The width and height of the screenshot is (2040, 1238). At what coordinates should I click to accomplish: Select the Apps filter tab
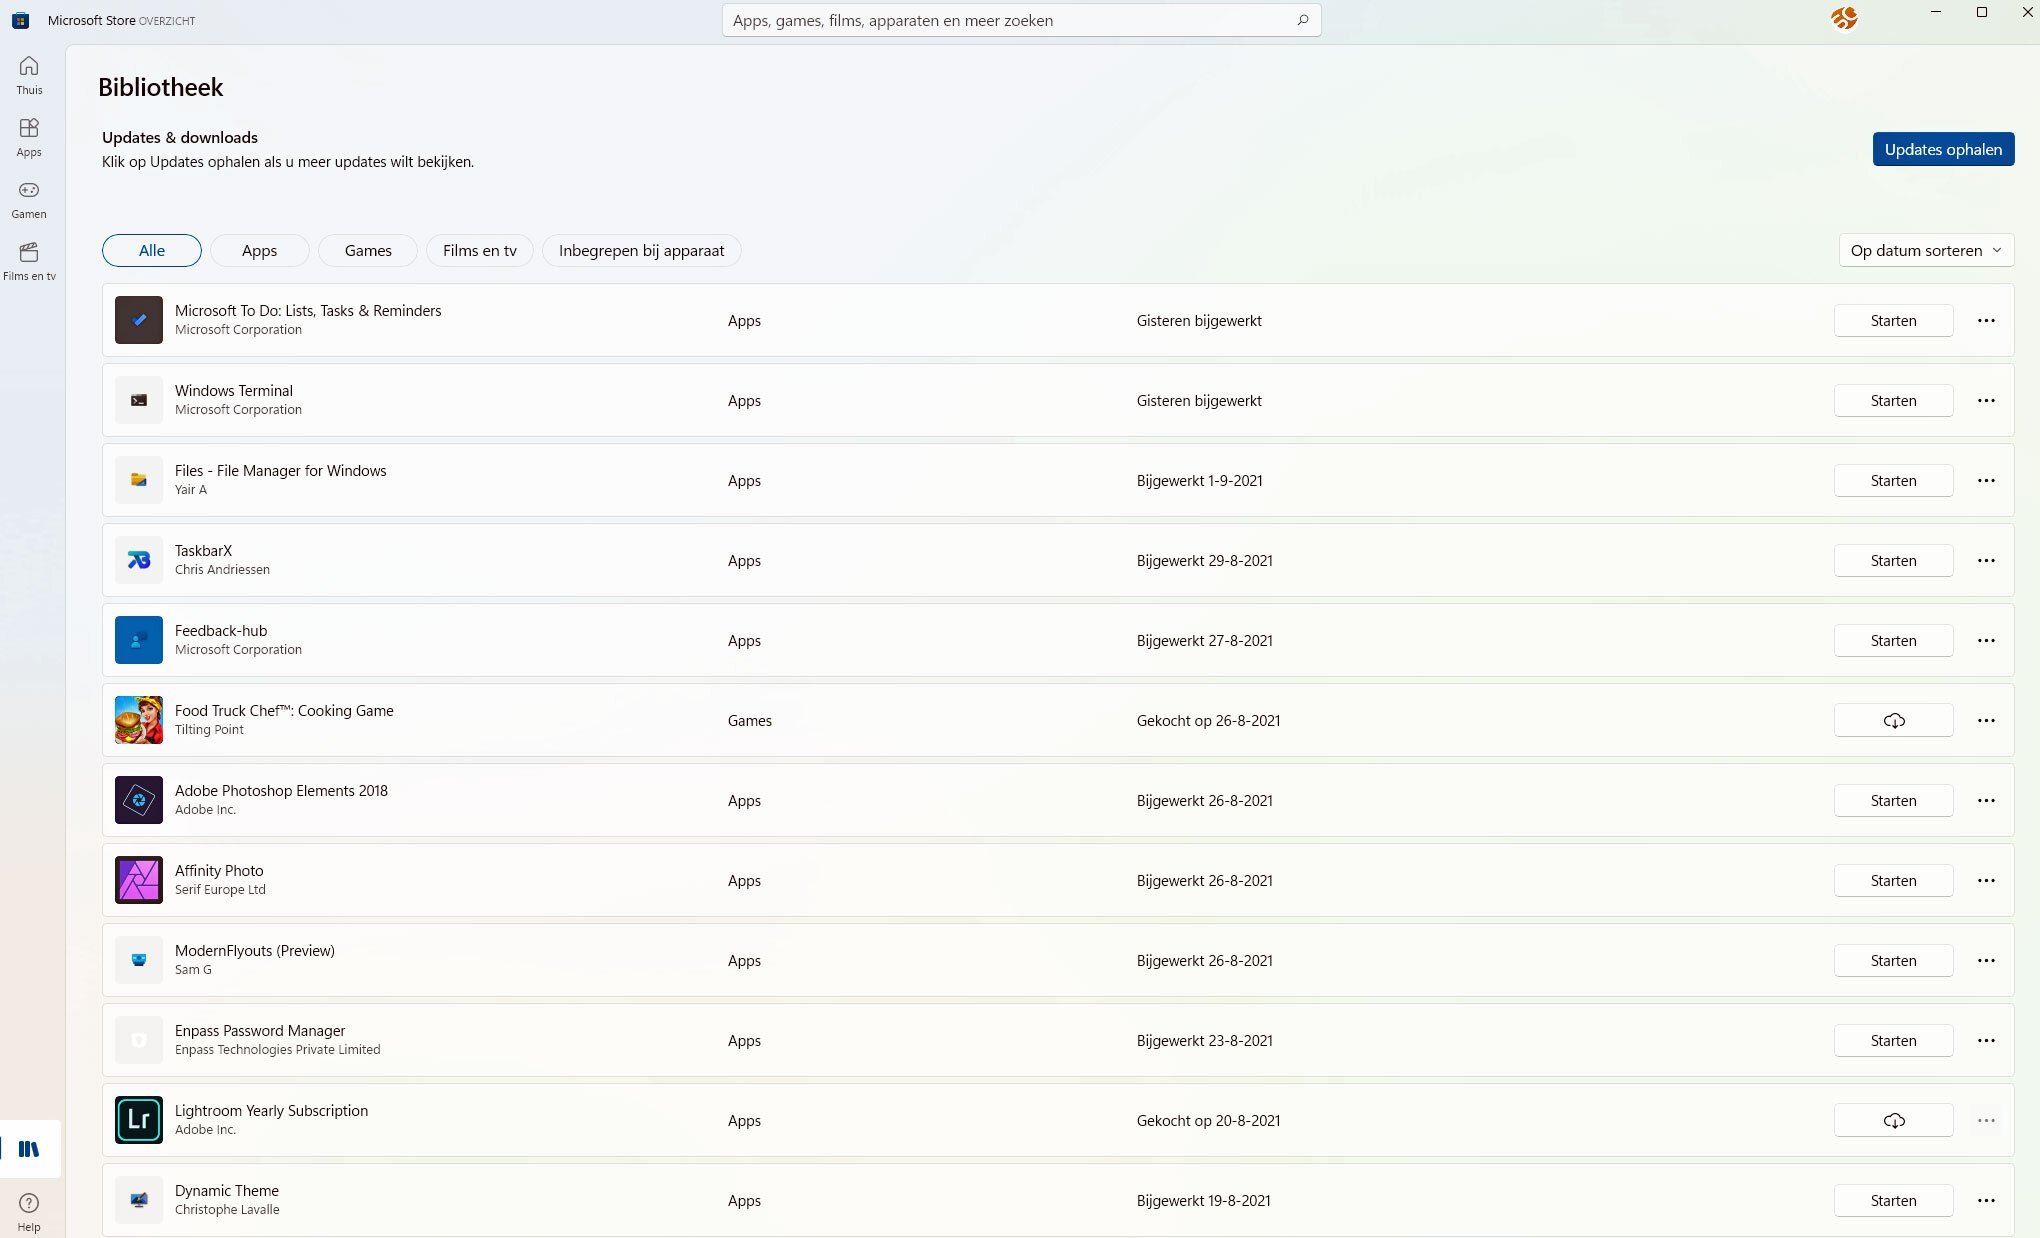[x=259, y=250]
